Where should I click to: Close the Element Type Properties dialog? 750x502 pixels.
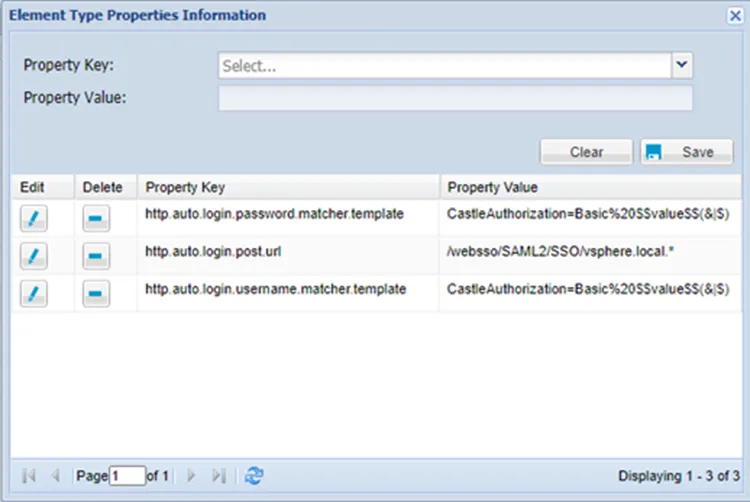pyautogui.click(x=735, y=16)
